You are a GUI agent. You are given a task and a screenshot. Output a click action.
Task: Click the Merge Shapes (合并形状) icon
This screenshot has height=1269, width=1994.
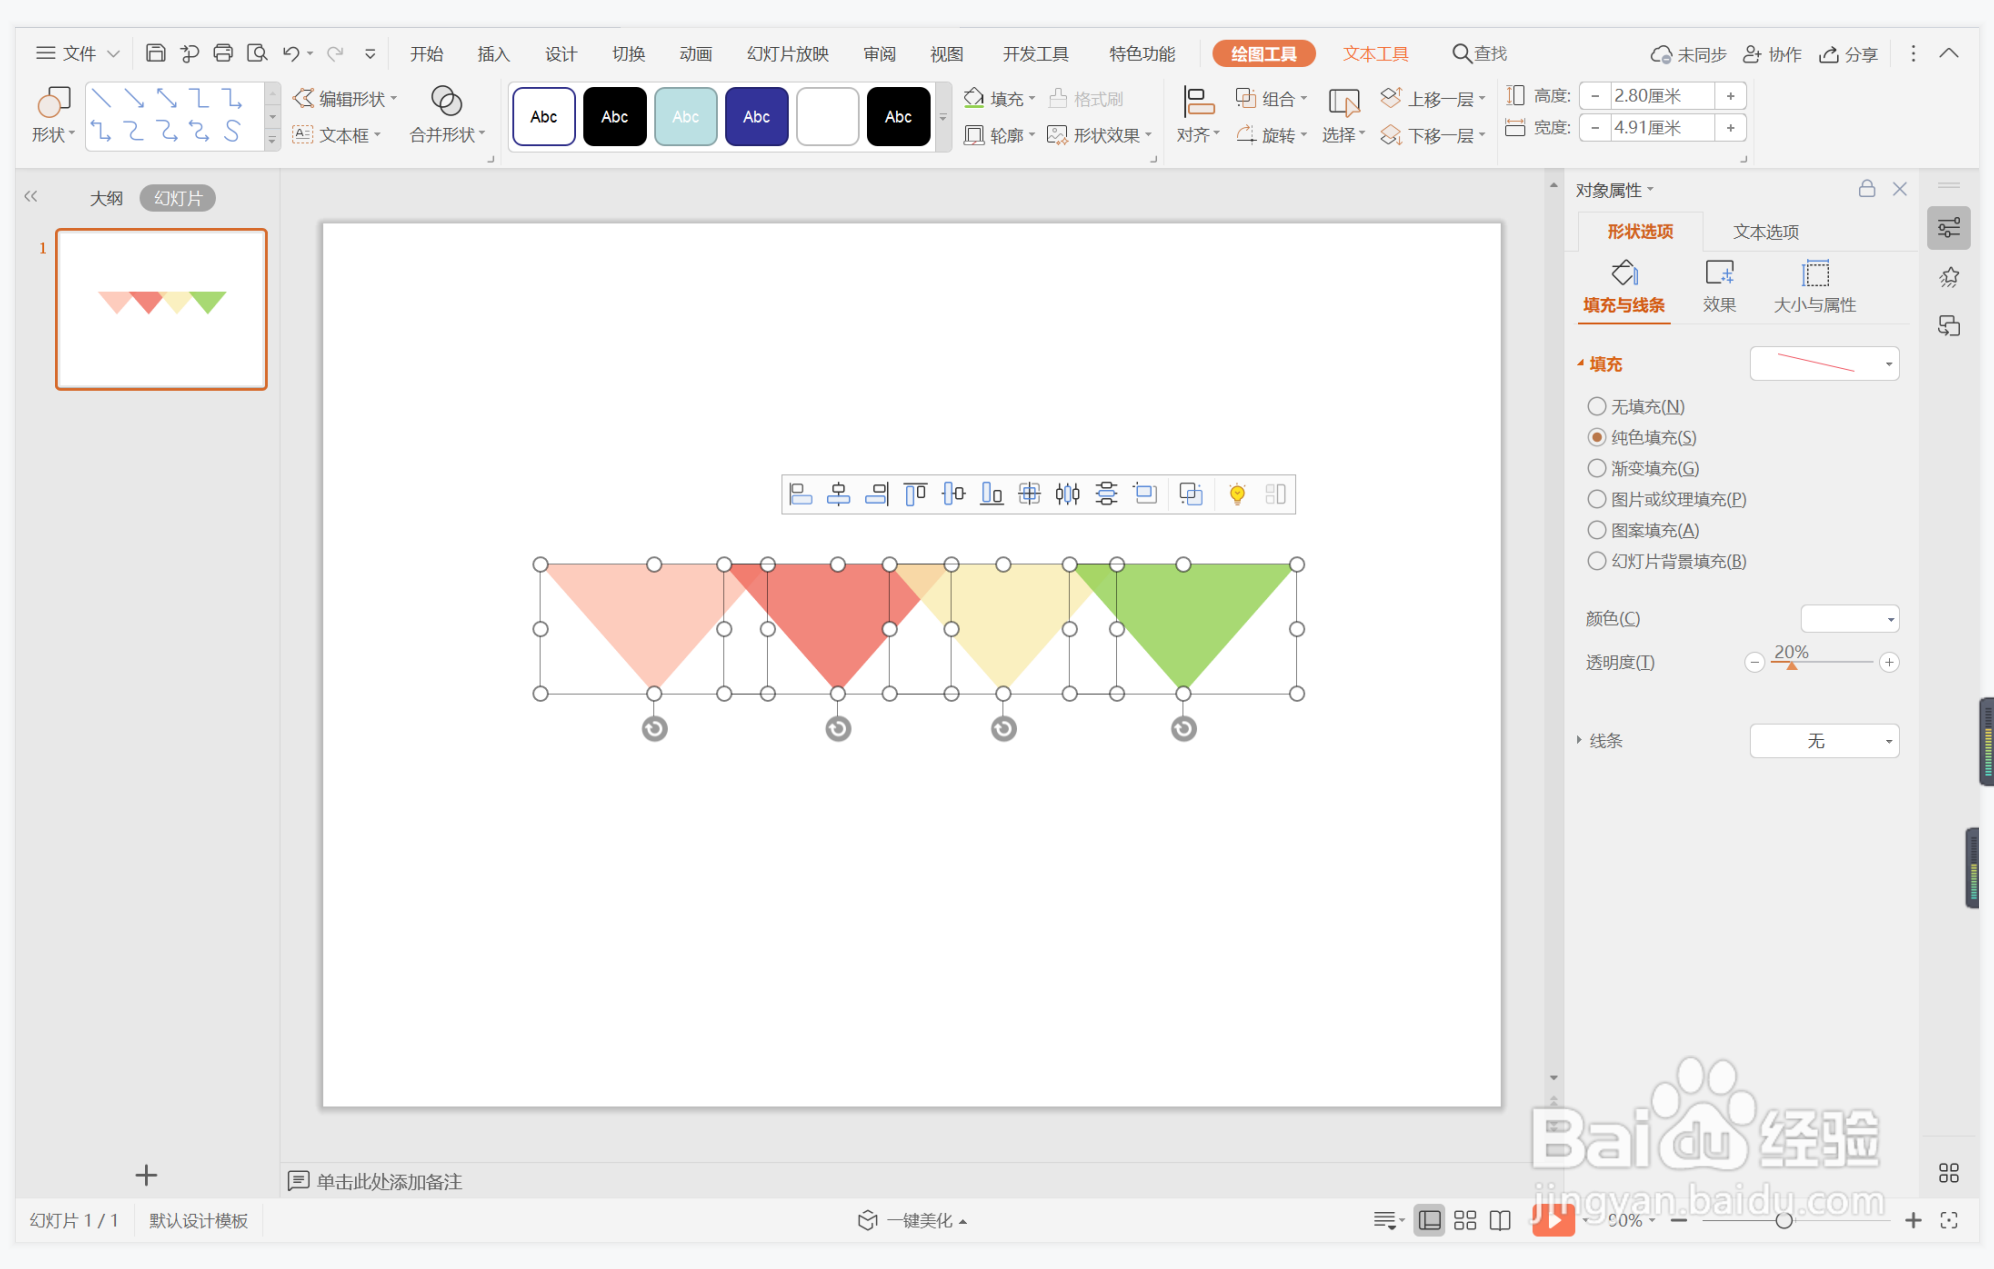[x=446, y=101]
